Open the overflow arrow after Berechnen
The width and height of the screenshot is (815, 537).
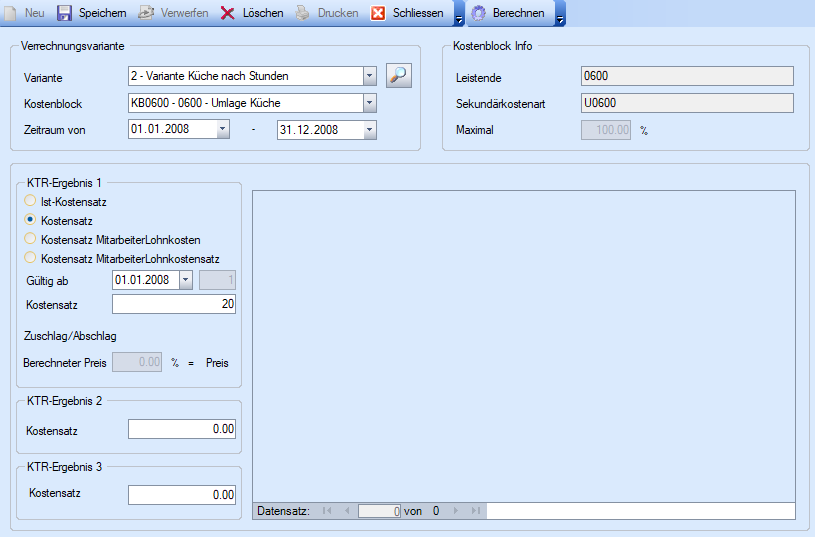coord(559,18)
